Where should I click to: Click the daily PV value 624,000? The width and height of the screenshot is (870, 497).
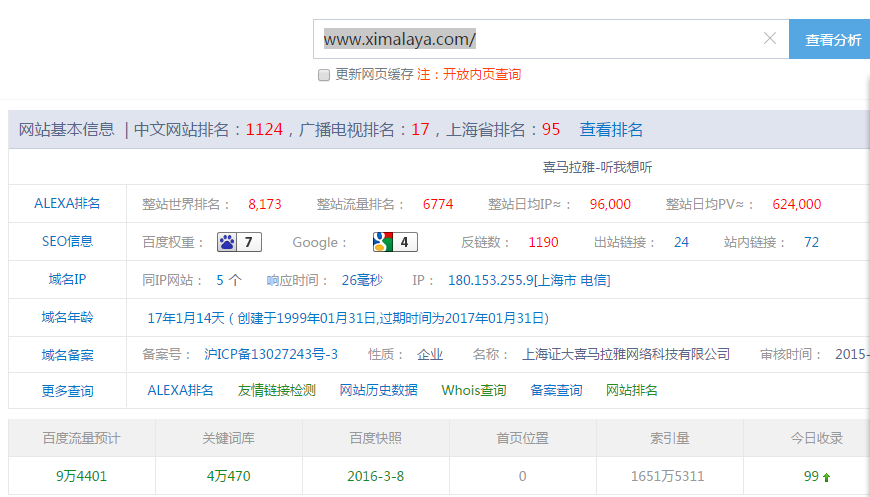pyautogui.click(x=796, y=205)
